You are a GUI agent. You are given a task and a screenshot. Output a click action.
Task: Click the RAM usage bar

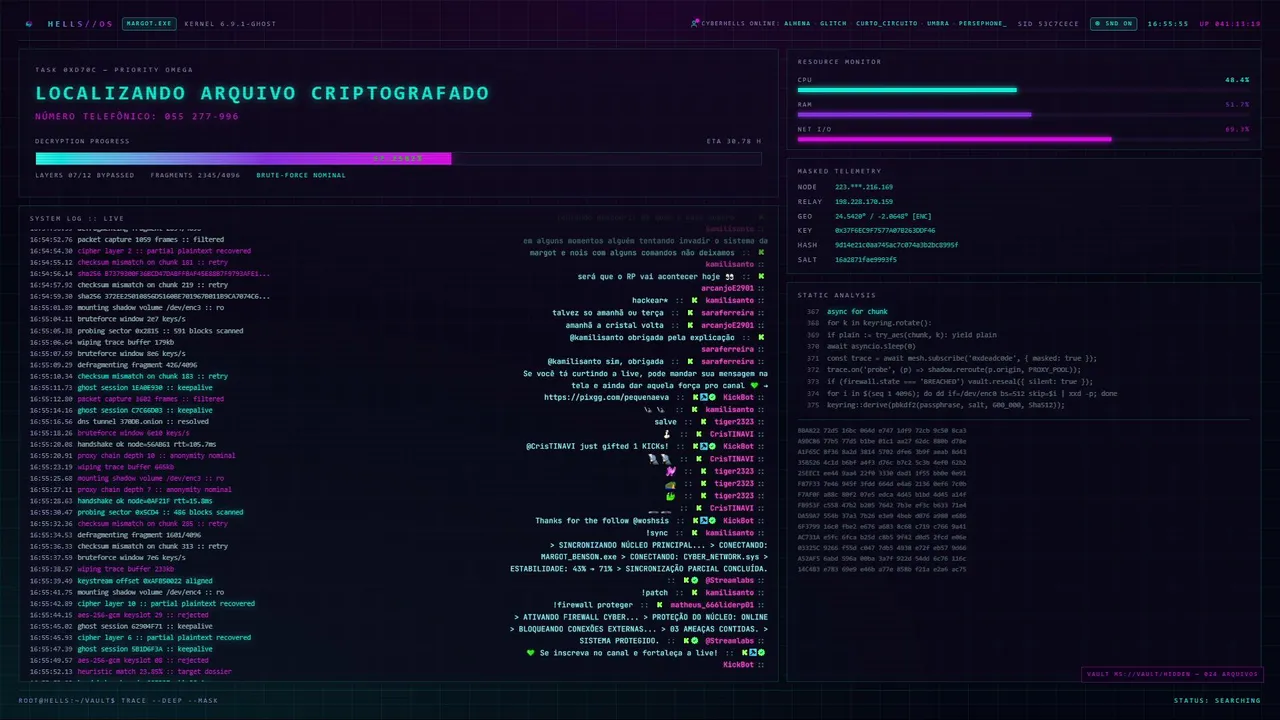point(1023,114)
